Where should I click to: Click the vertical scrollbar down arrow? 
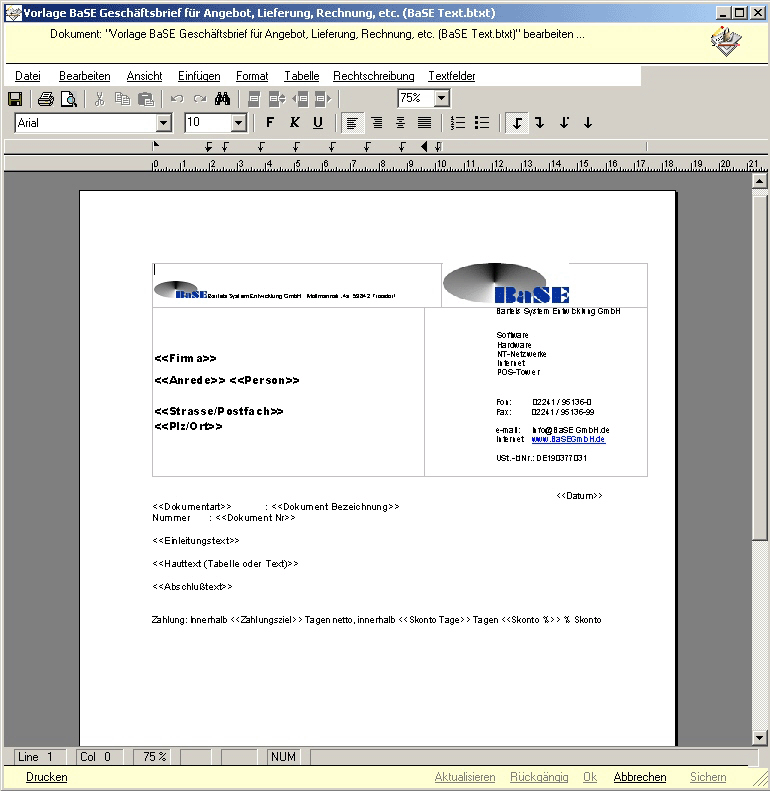(759, 738)
